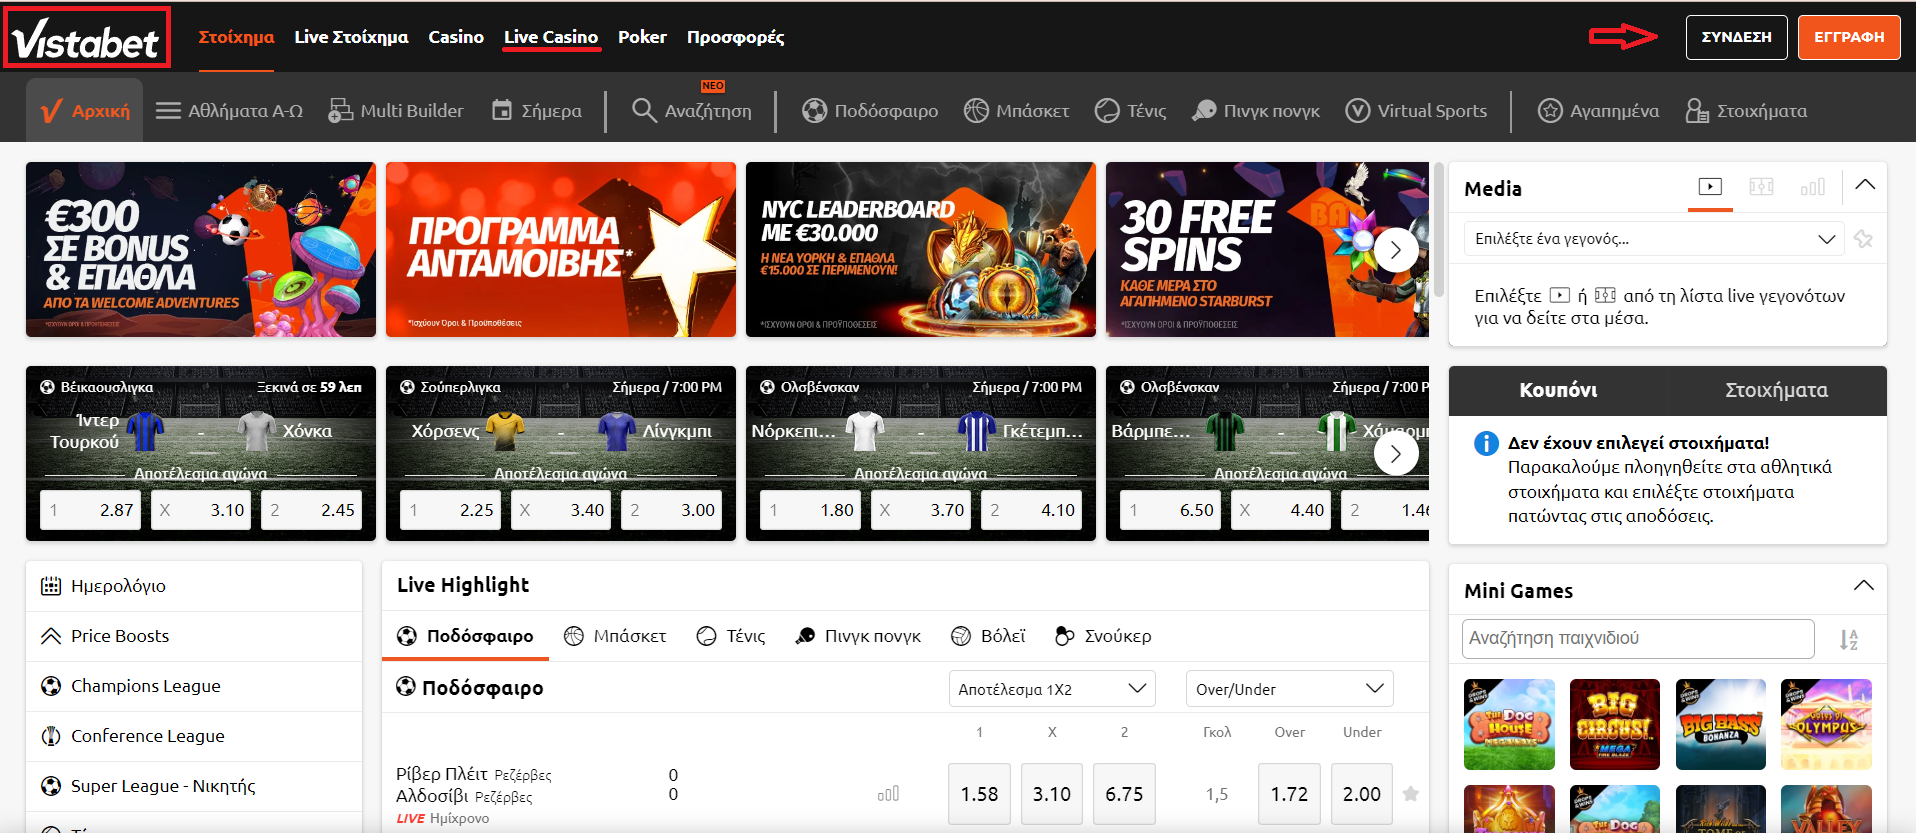Screen dimensions: 1916x833
Task: Open Σήμερα calendar view
Action: pos(537,111)
